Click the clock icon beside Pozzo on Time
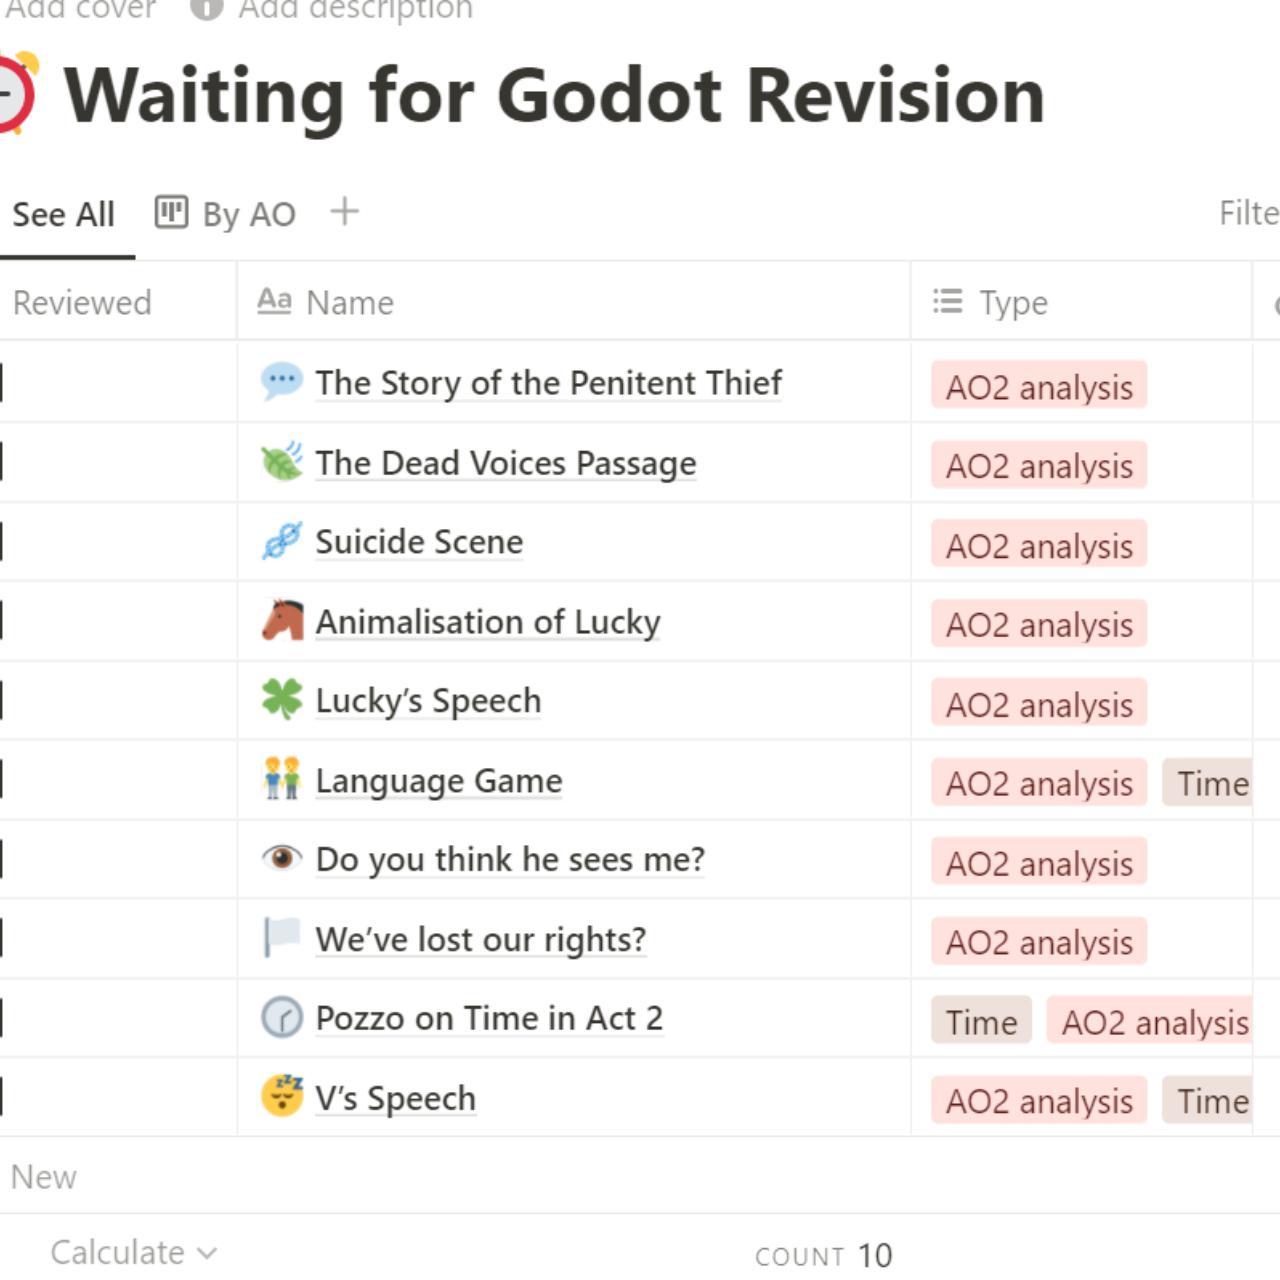 pyautogui.click(x=281, y=1018)
